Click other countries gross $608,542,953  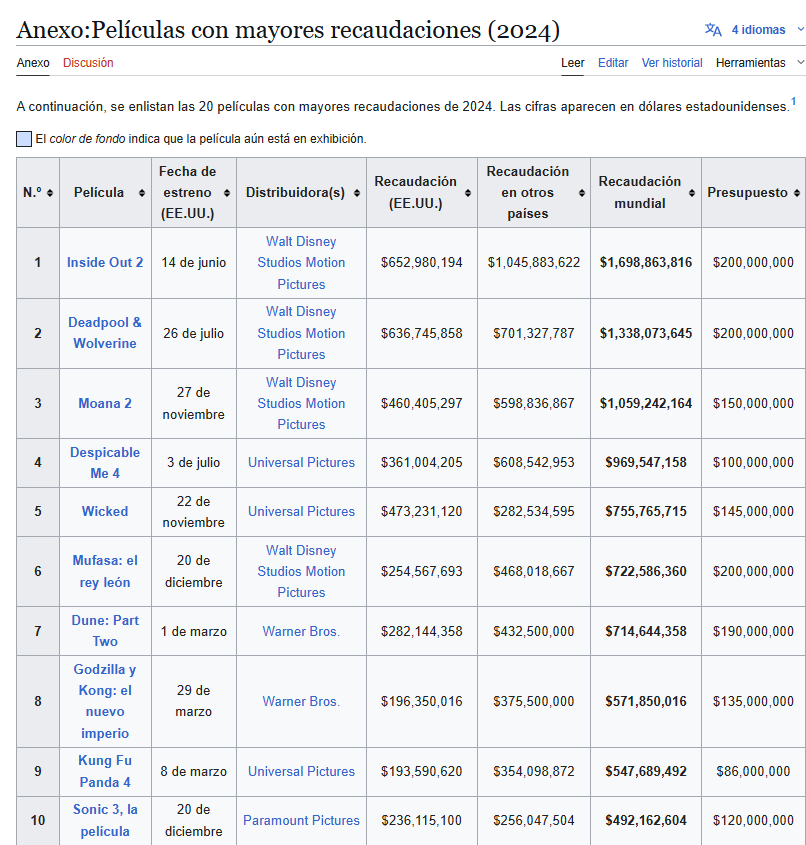click(534, 462)
